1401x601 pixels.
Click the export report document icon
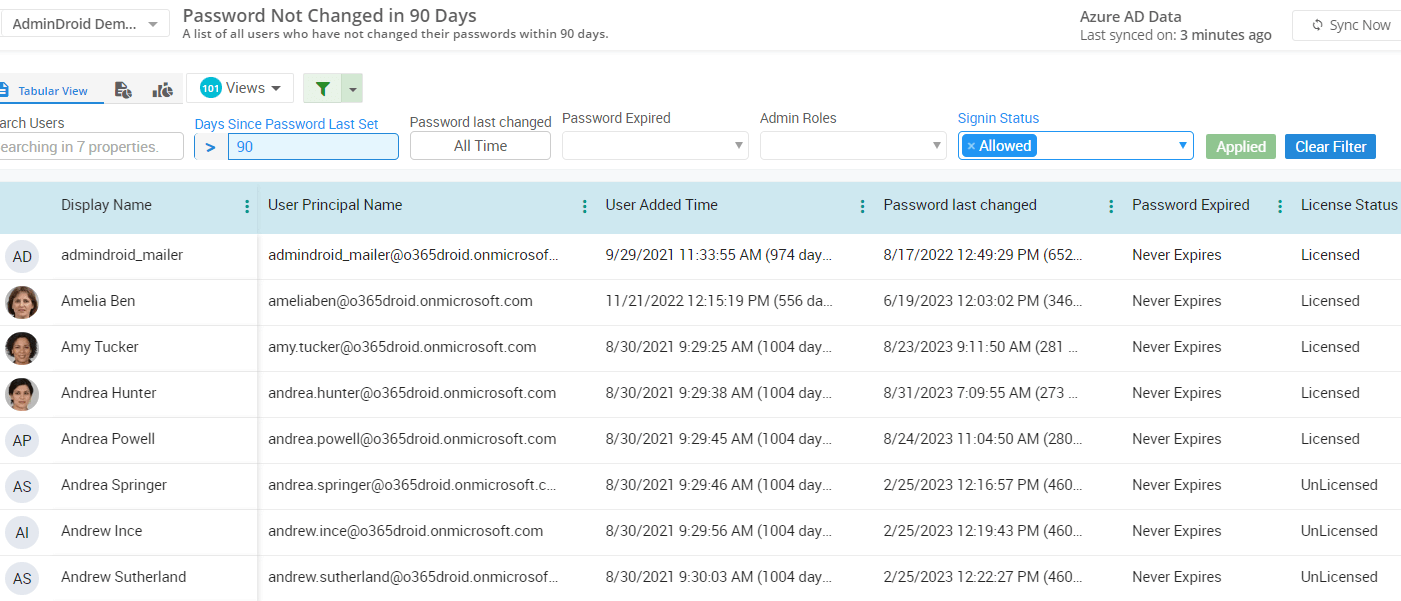click(122, 88)
